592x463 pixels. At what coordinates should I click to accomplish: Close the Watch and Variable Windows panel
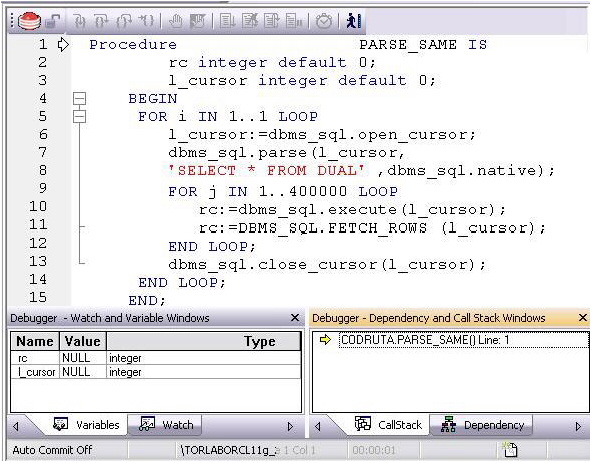(x=295, y=318)
